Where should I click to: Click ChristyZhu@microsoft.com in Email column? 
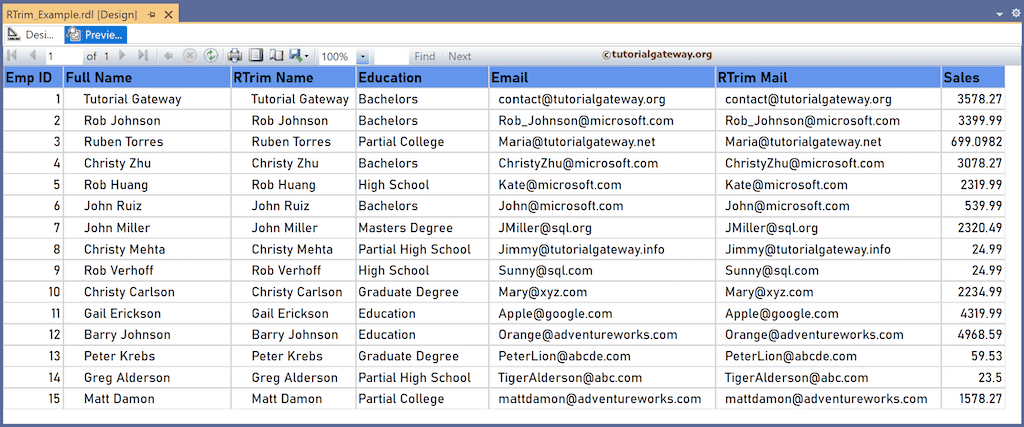(578, 163)
